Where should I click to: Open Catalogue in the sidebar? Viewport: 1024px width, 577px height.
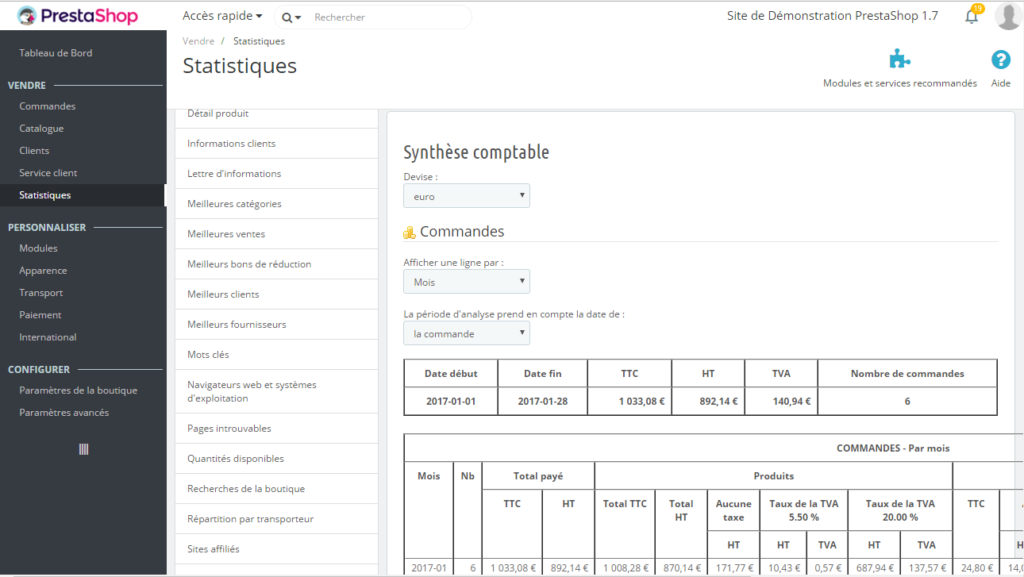tap(41, 129)
